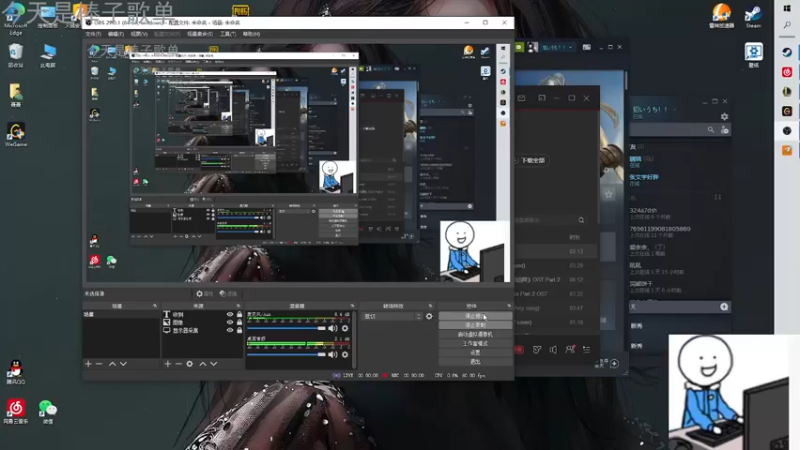Add a new scene with plus icon
The width and height of the screenshot is (800, 450).
tap(88, 364)
